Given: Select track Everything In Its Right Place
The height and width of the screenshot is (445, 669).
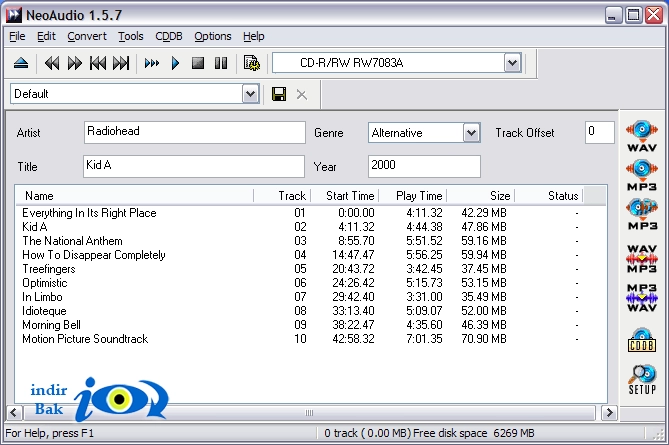Looking at the screenshot, I should (x=89, y=212).
